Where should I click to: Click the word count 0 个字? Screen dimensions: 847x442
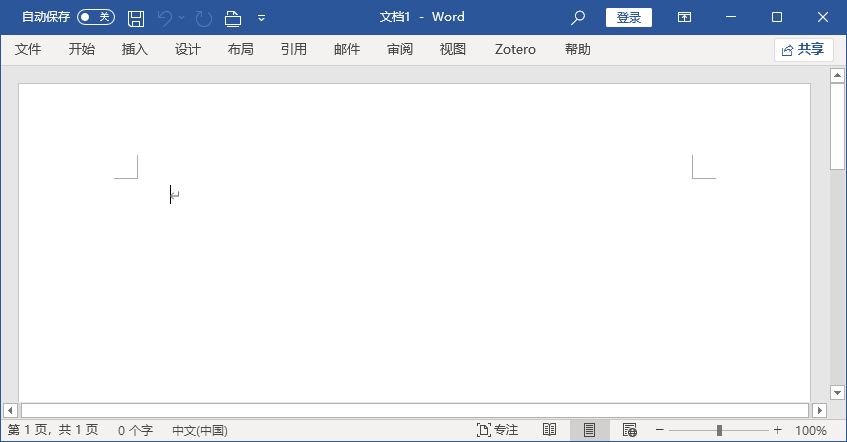(135, 430)
